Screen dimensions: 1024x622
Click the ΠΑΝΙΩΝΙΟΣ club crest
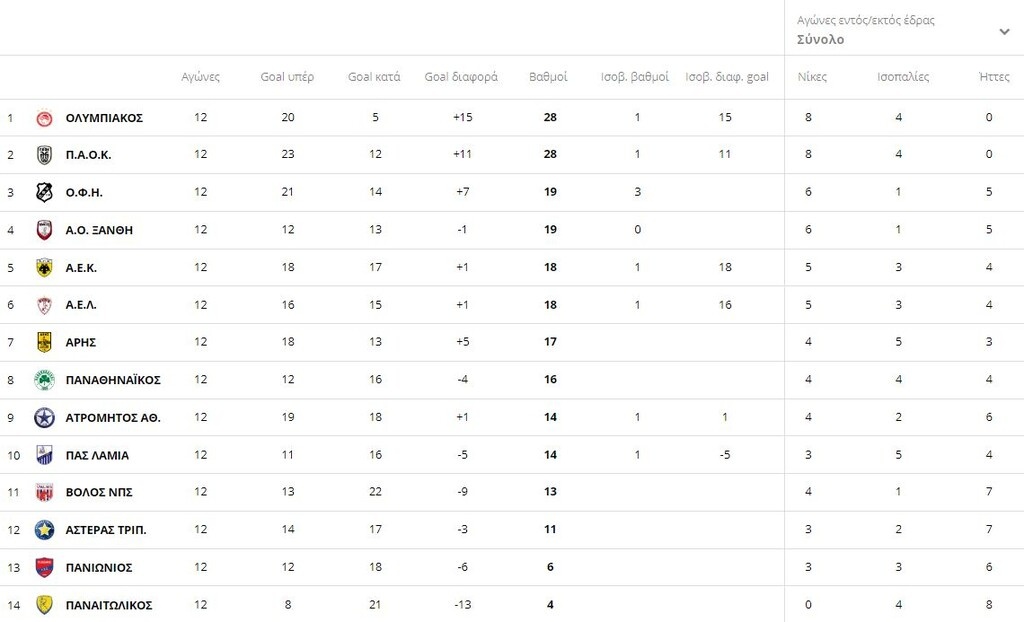[44, 567]
